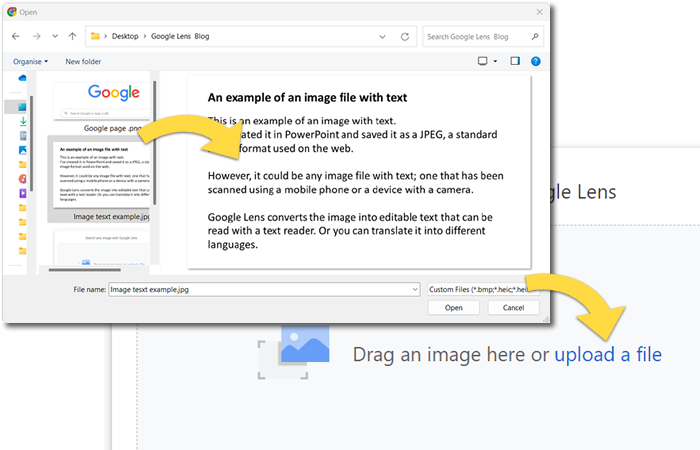
Task: Refresh the folder view
Action: pyautogui.click(x=404, y=37)
